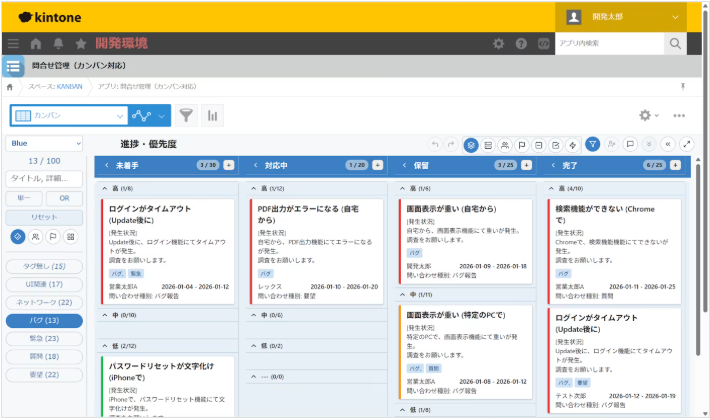Image resolution: width=710 pixels, height=420 pixels.
Task: Toggle the sidebar grid category filter button
Action: [x=71, y=237]
